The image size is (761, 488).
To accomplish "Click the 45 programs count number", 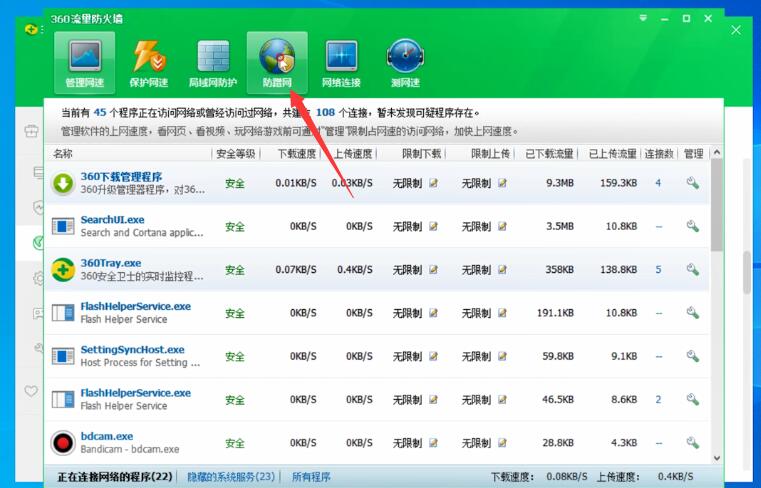I will pos(100,112).
